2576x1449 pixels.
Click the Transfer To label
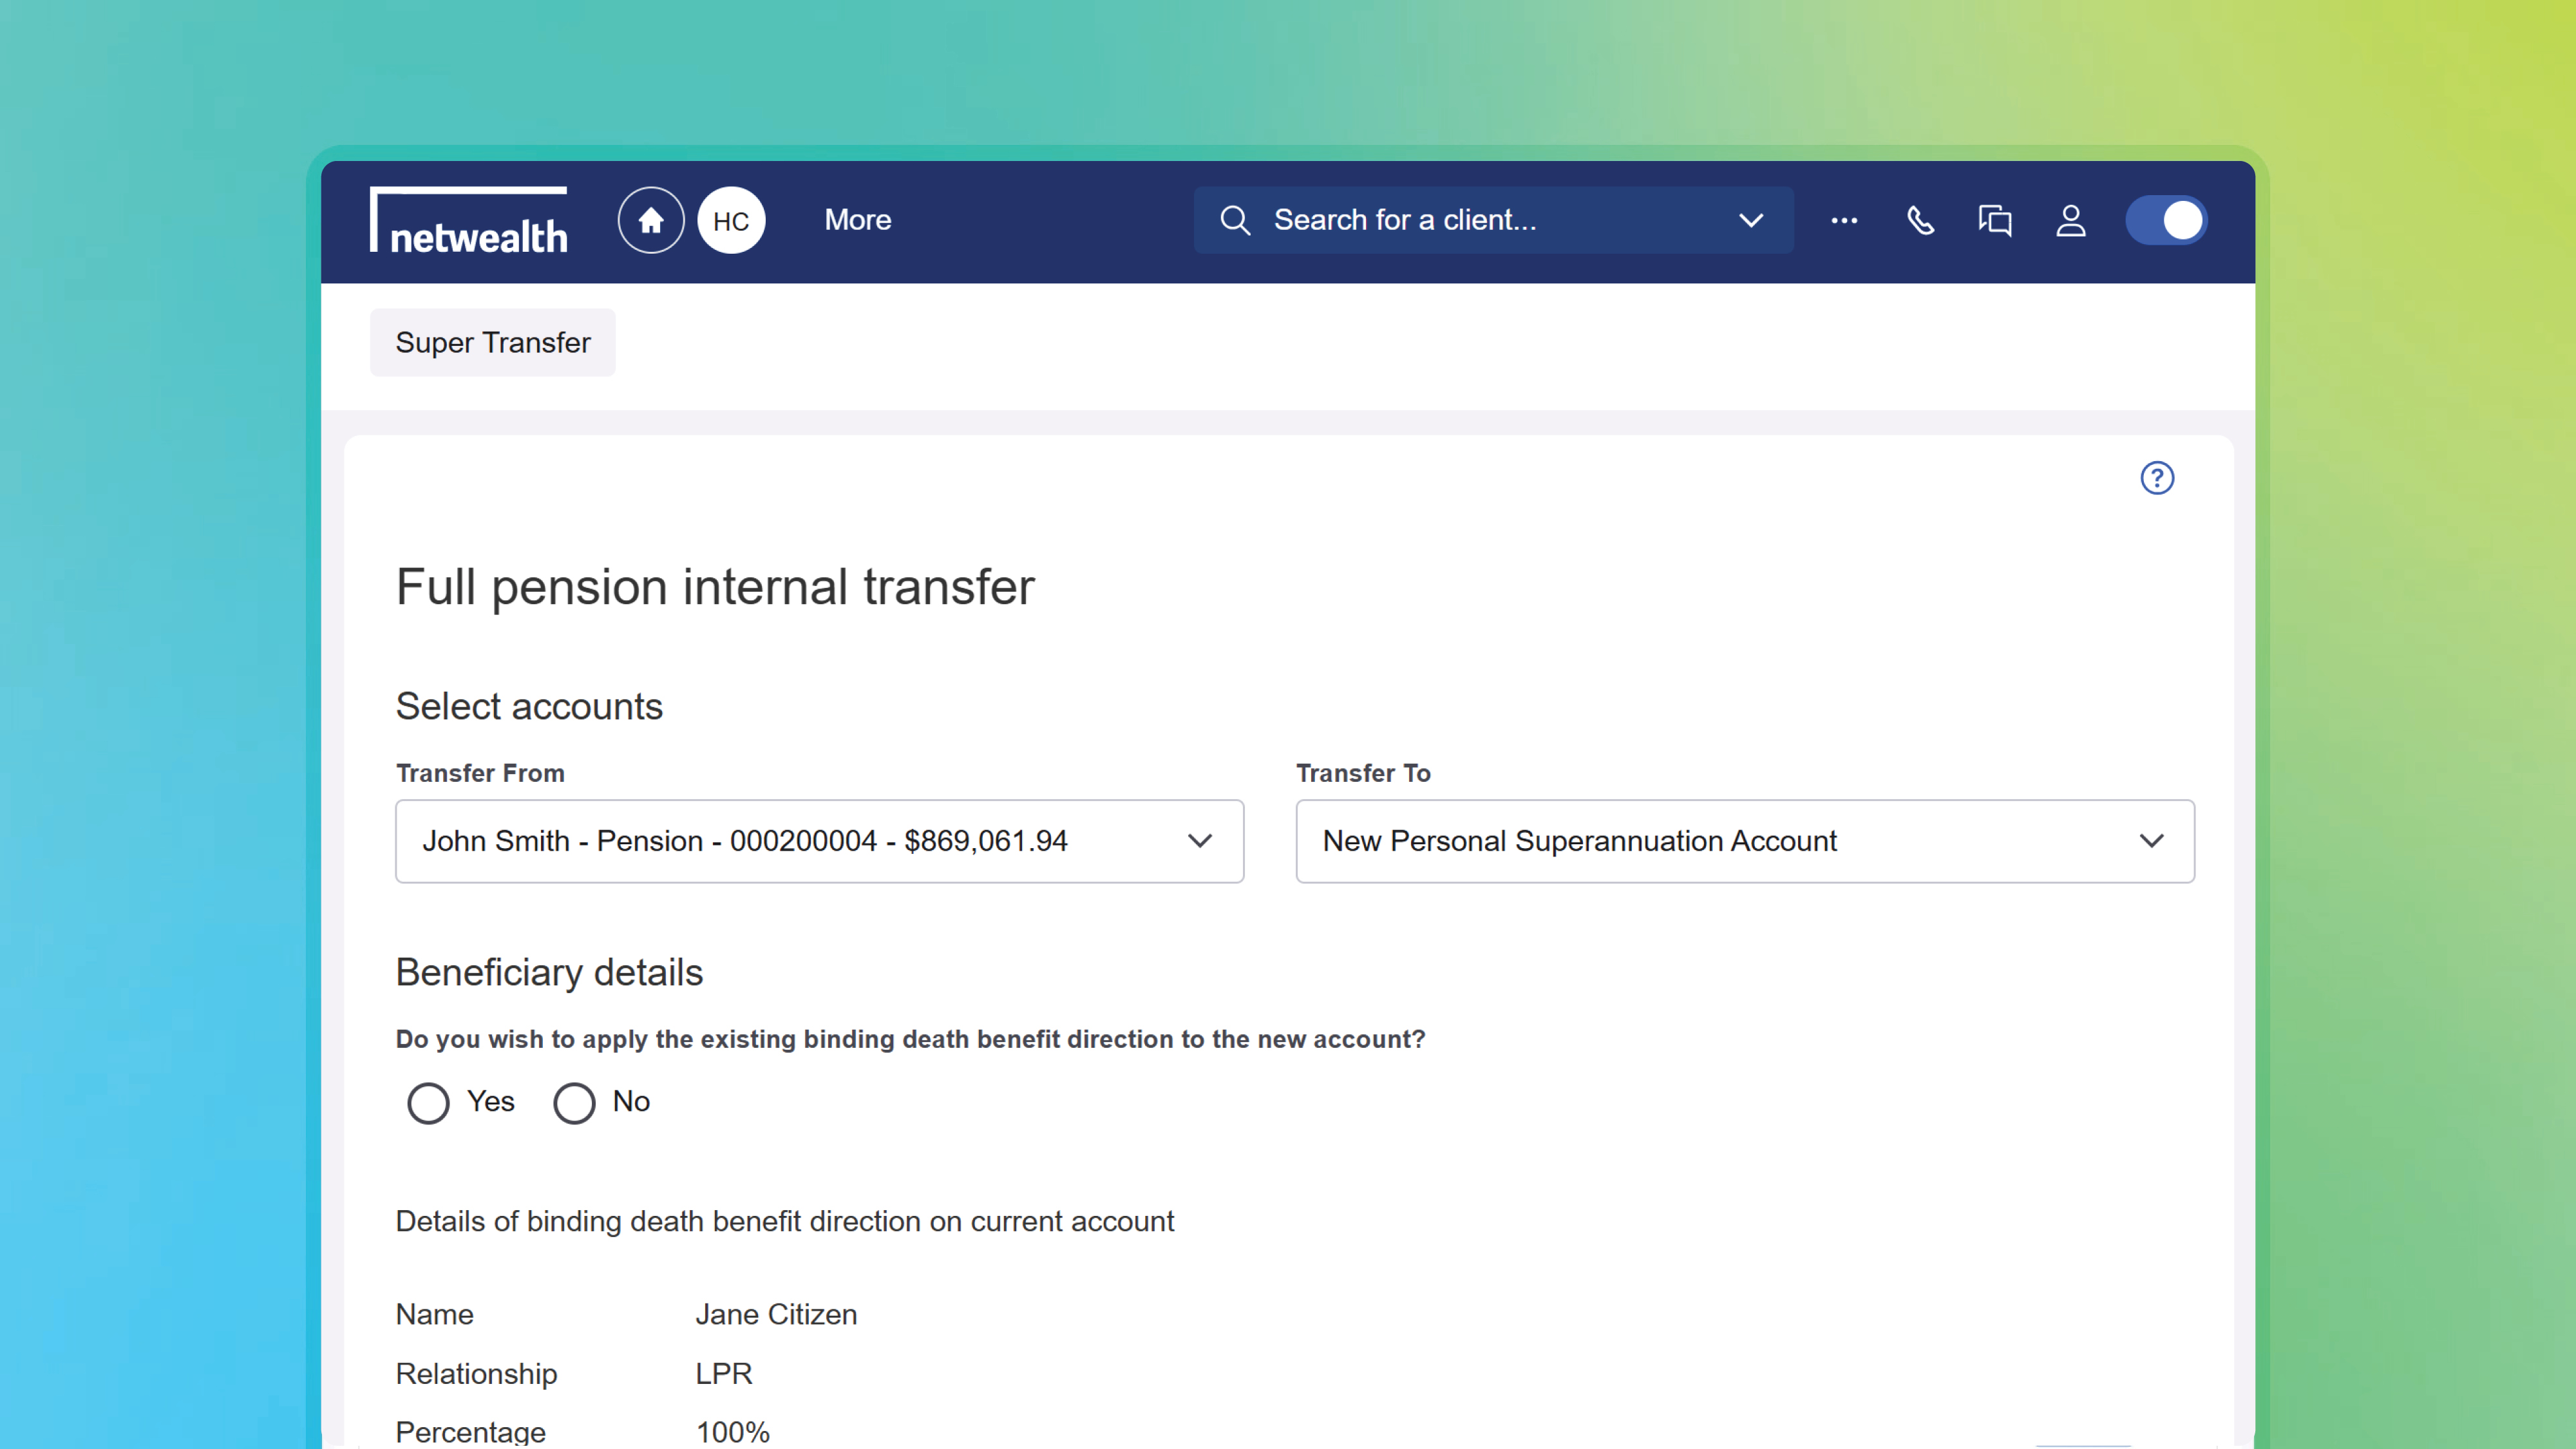pos(1363,773)
